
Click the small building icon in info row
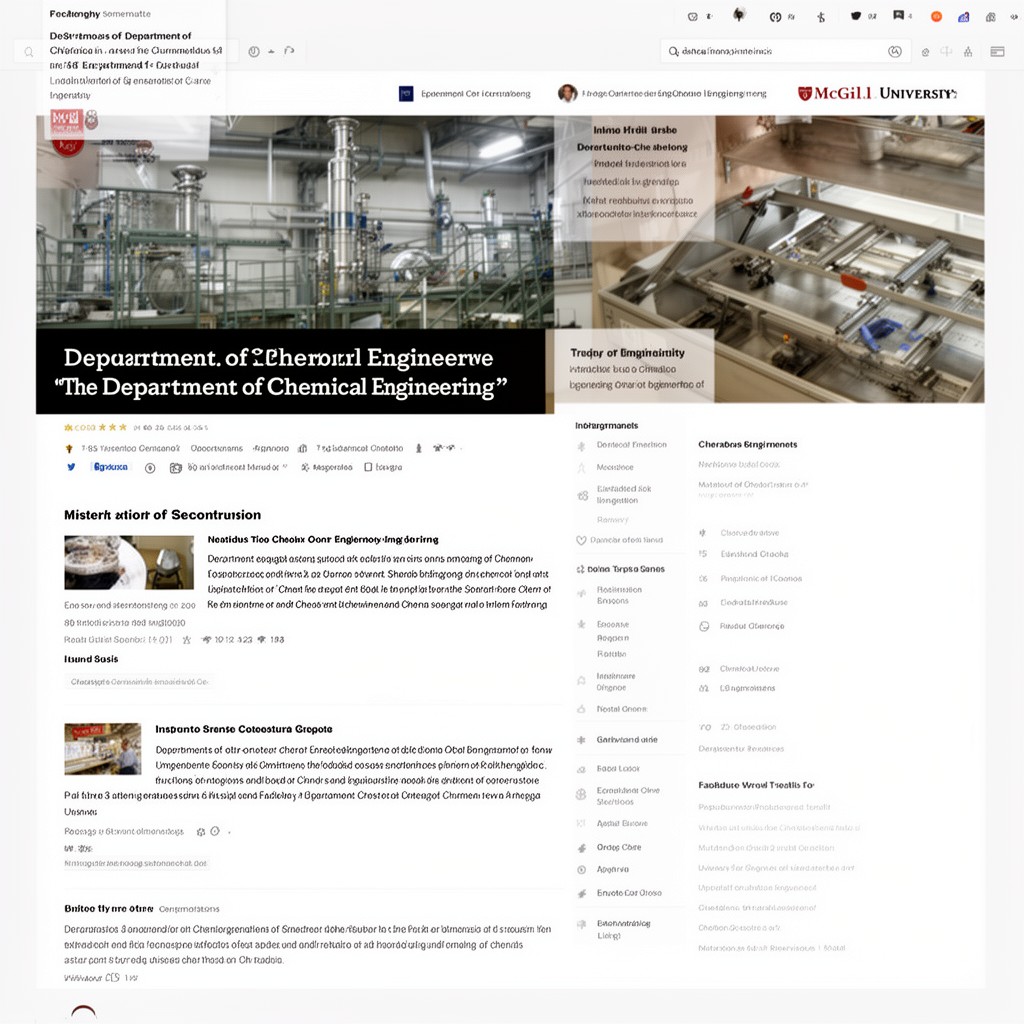tap(302, 448)
